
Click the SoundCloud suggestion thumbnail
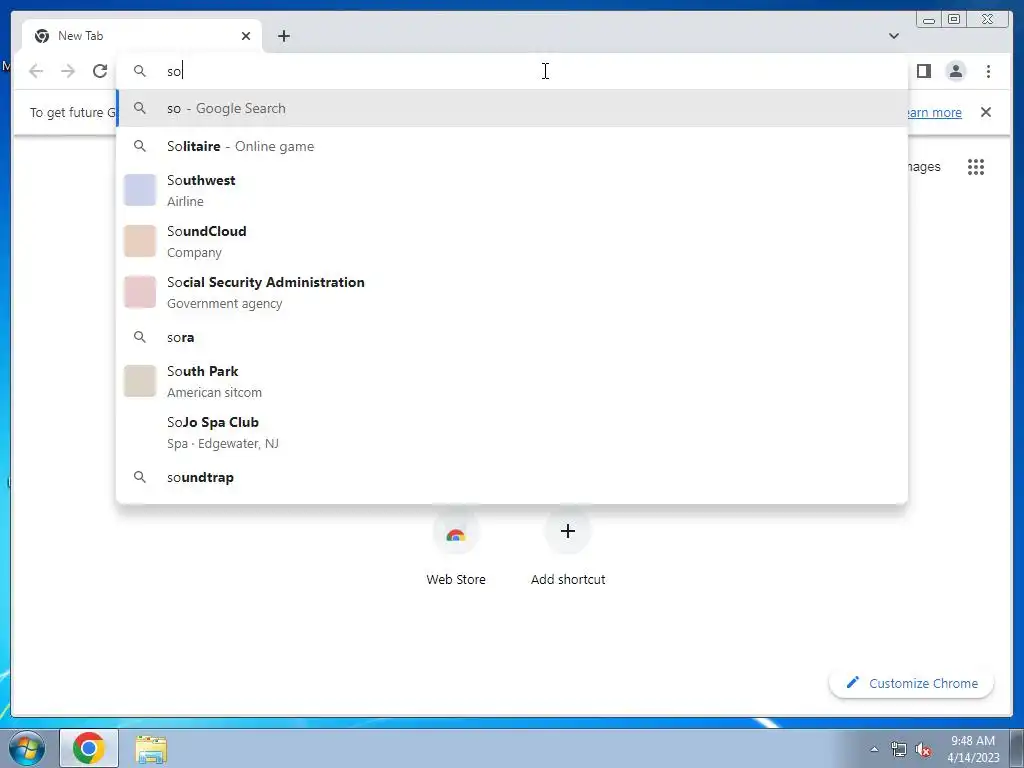point(140,241)
